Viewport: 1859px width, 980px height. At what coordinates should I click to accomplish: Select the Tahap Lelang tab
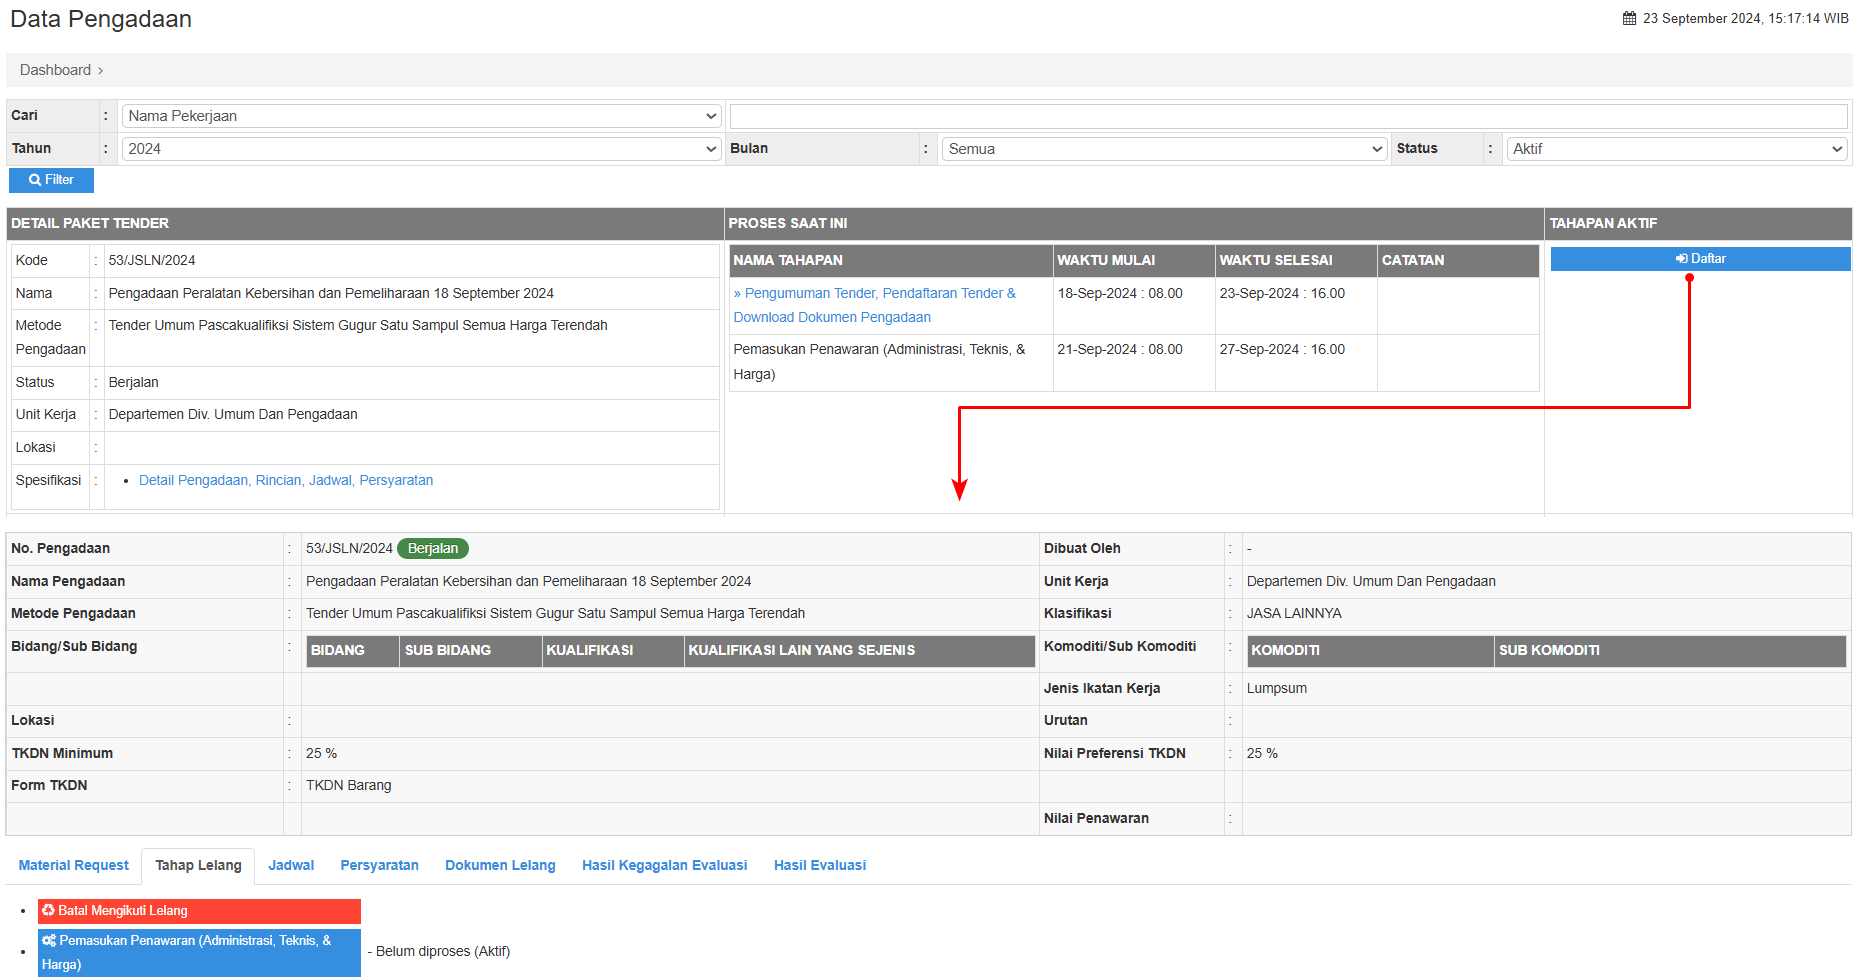coord(198,865)
